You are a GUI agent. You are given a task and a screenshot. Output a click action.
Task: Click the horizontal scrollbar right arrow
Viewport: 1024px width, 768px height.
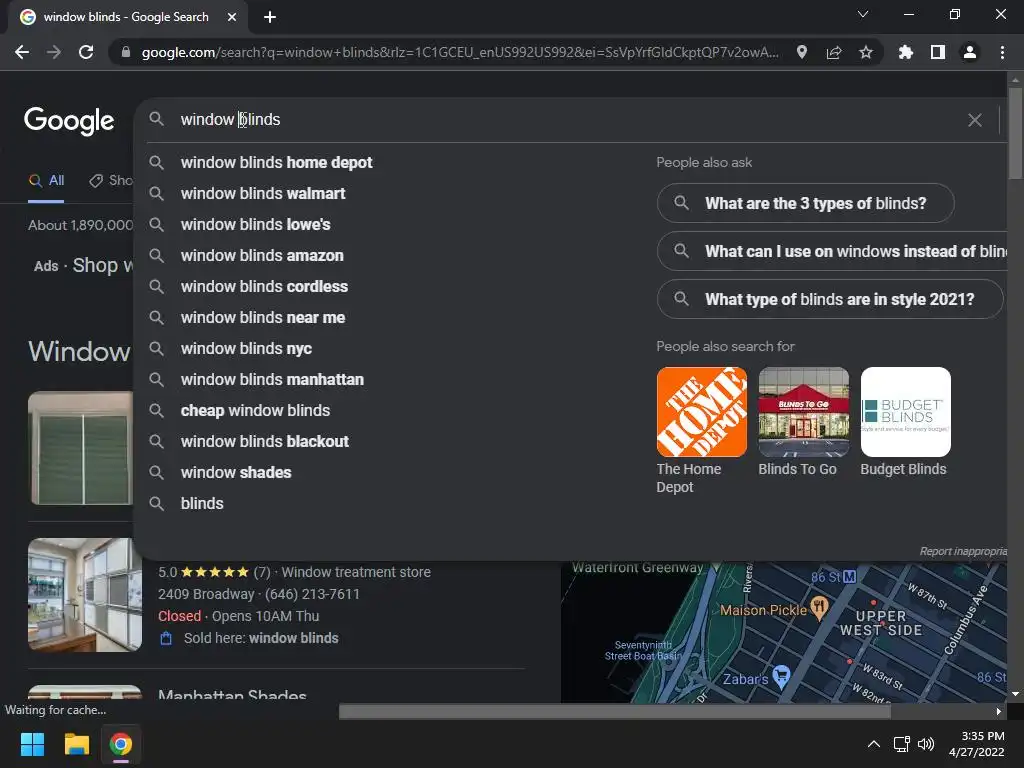point(999,711)
